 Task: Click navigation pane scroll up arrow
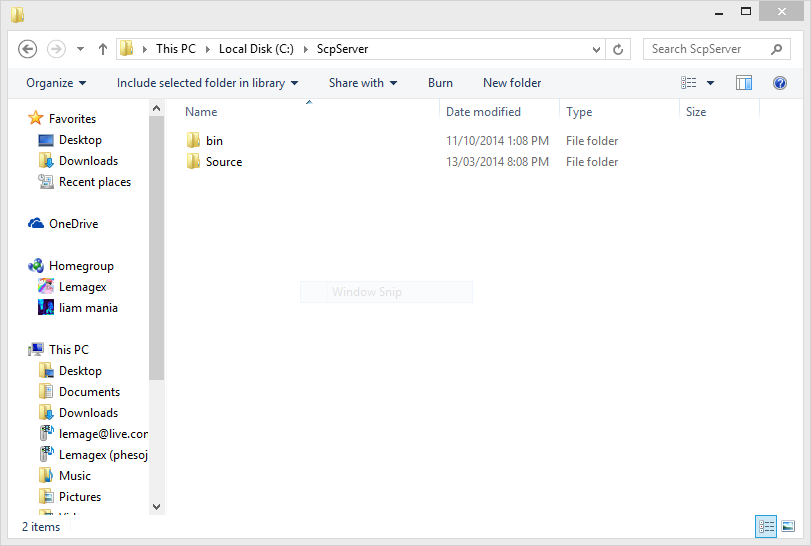pyautogui.click(x=156, y=109)
